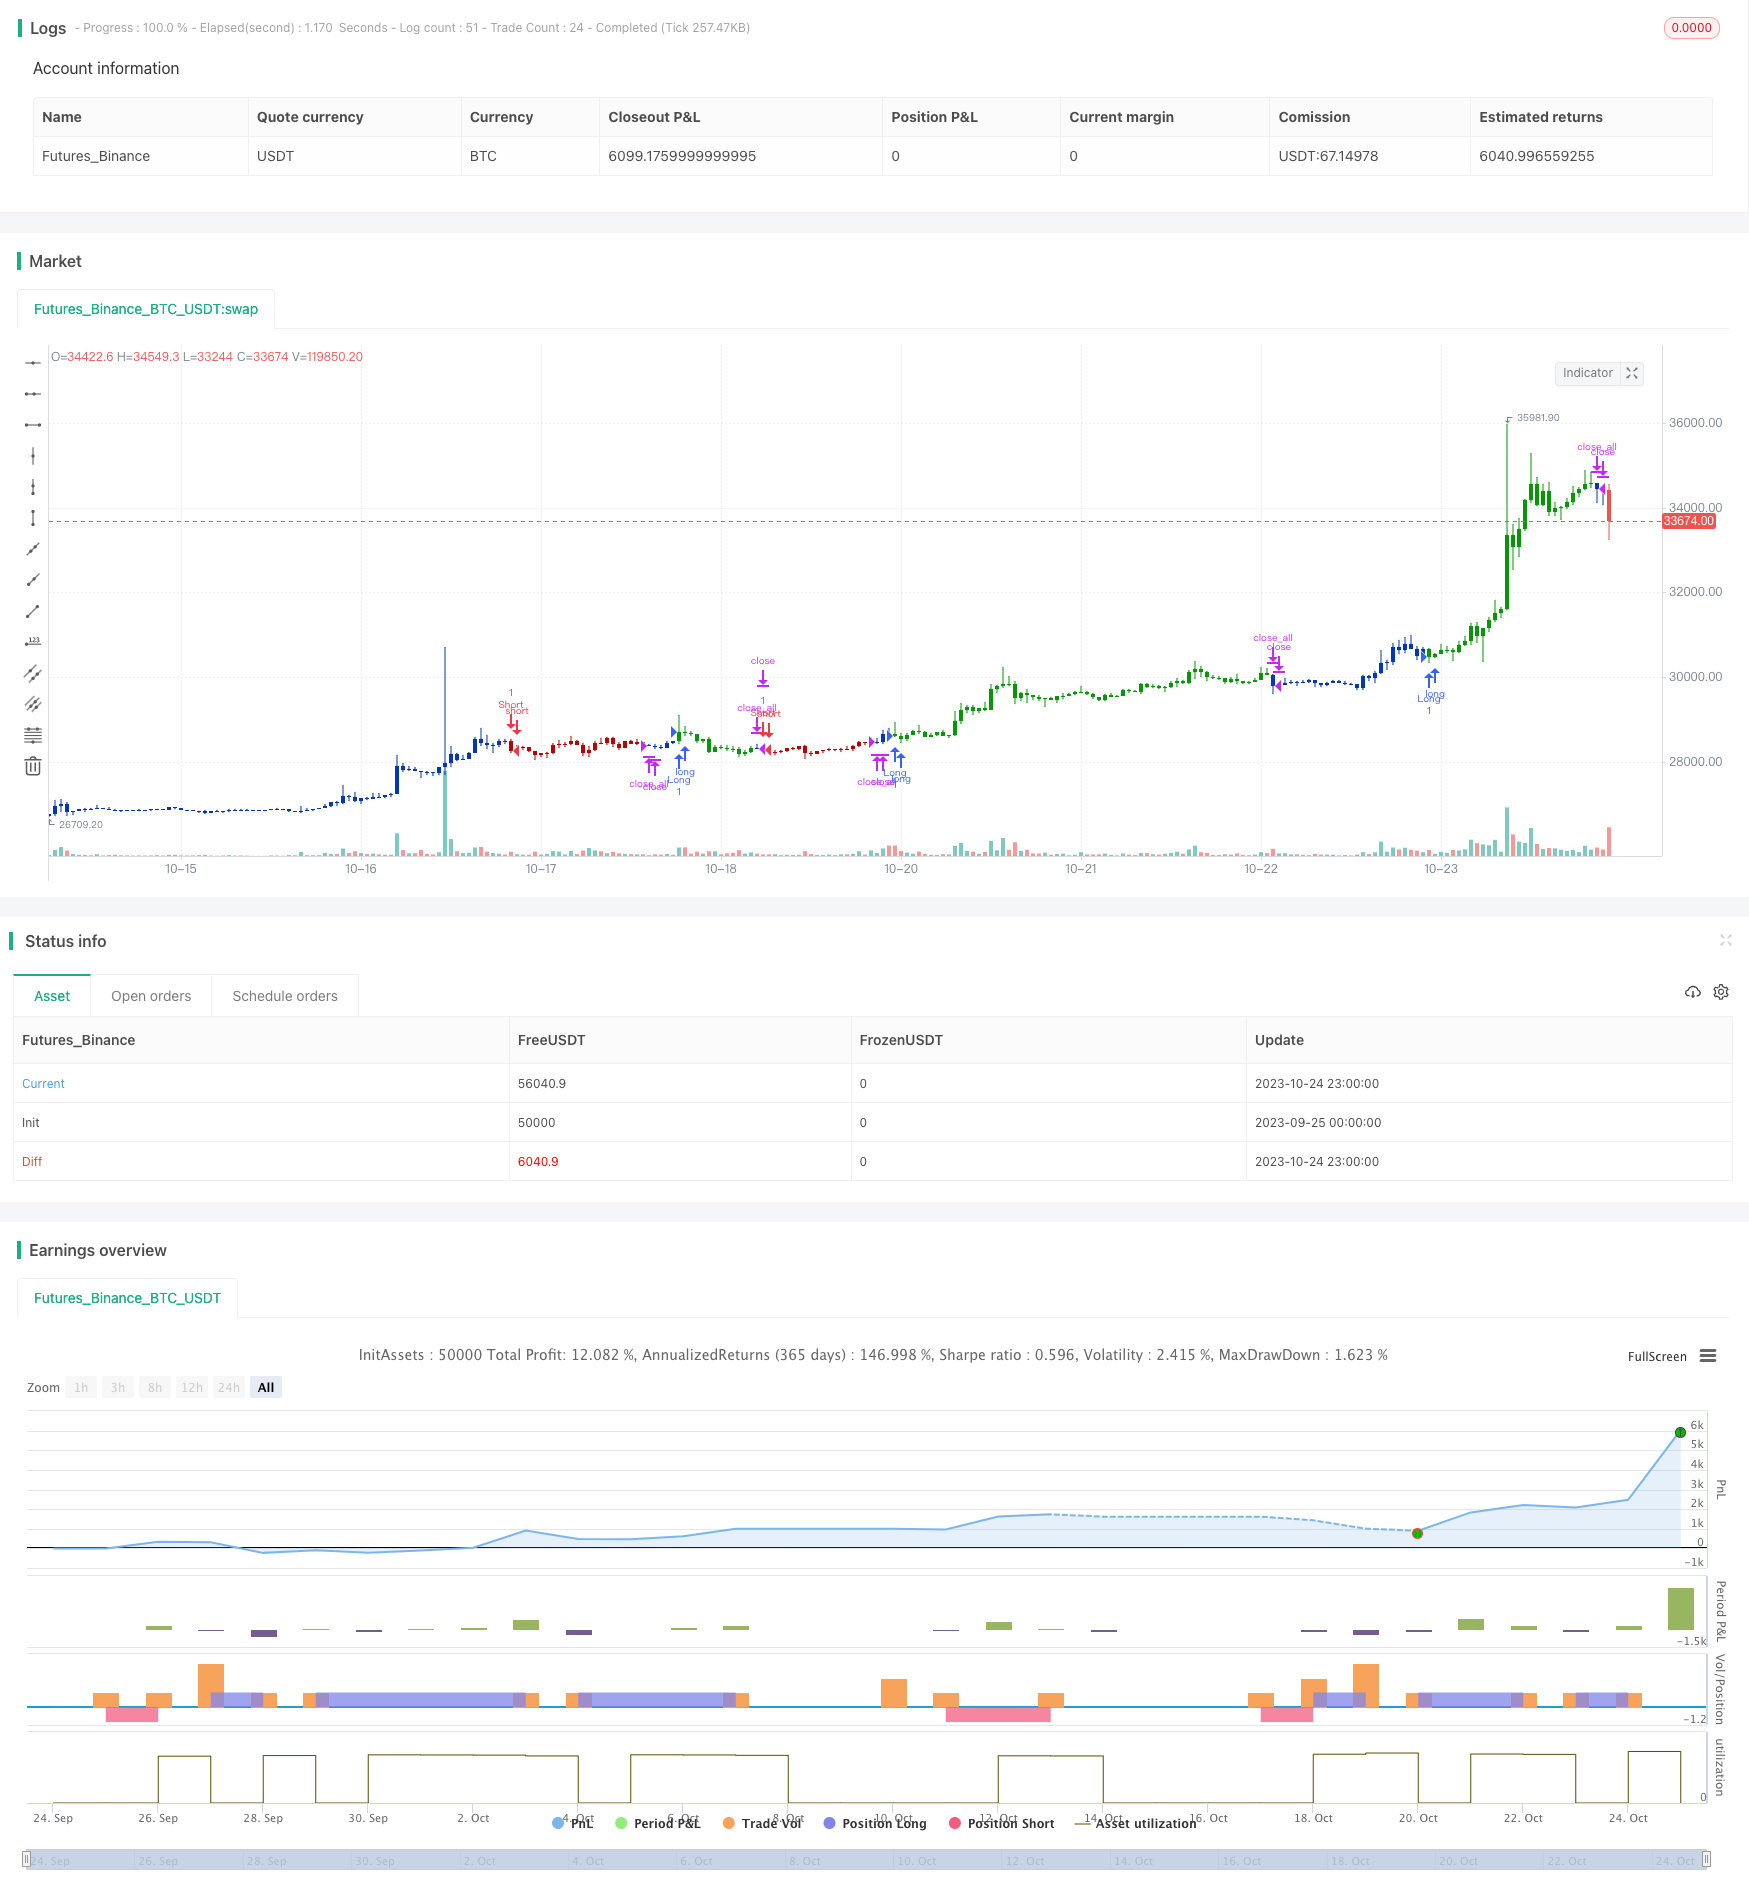
Task: Click the commission value USDT:67.14978
Action: click(1328, 156)
